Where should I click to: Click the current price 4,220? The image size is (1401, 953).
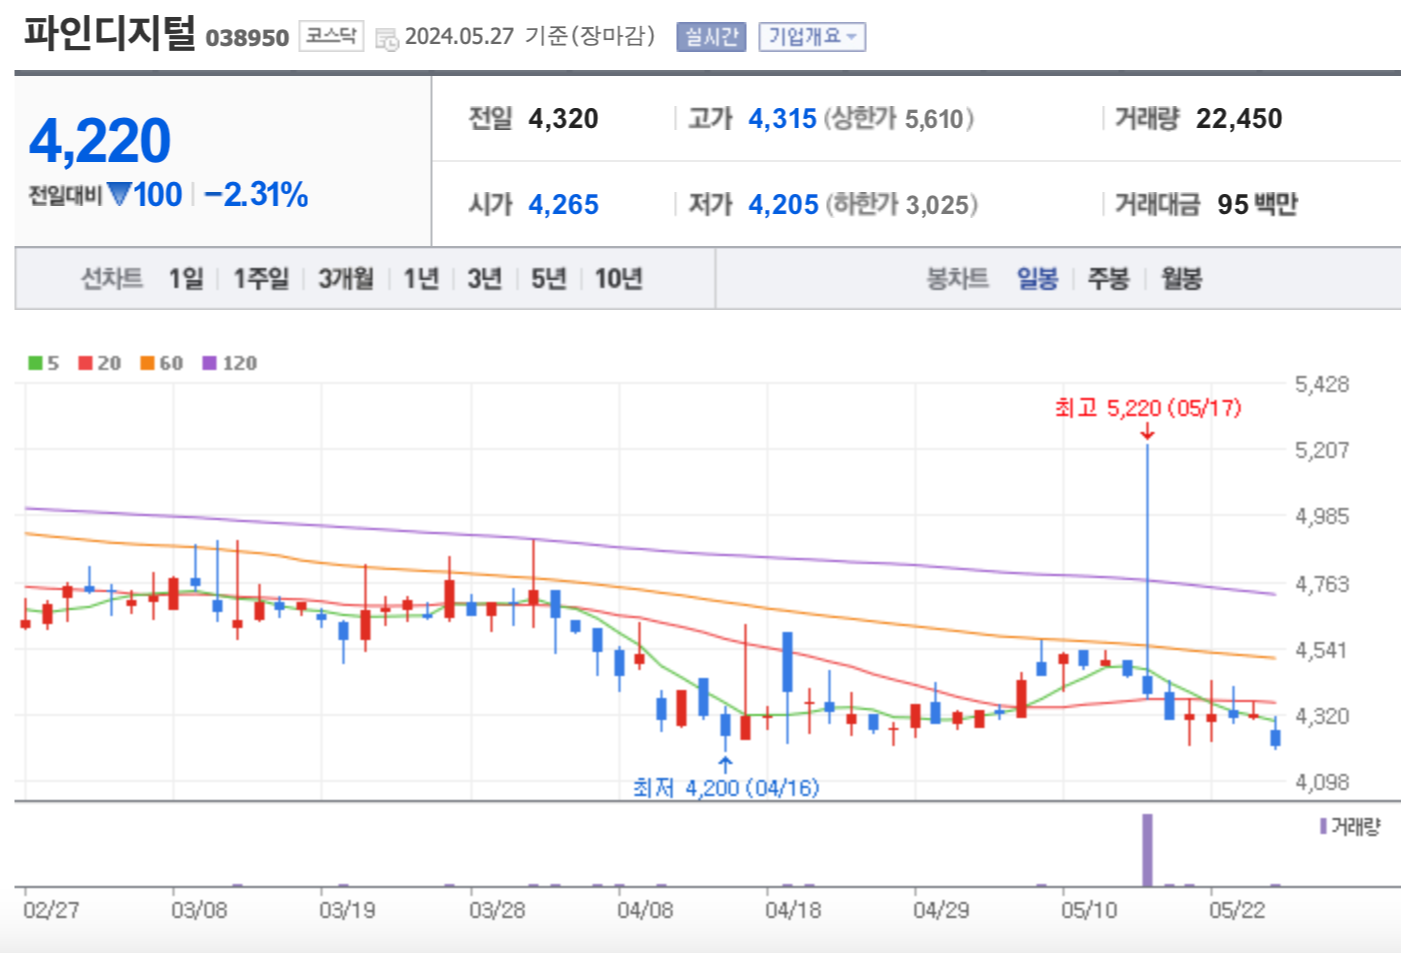pyautogui.click(x=100, y=140)
